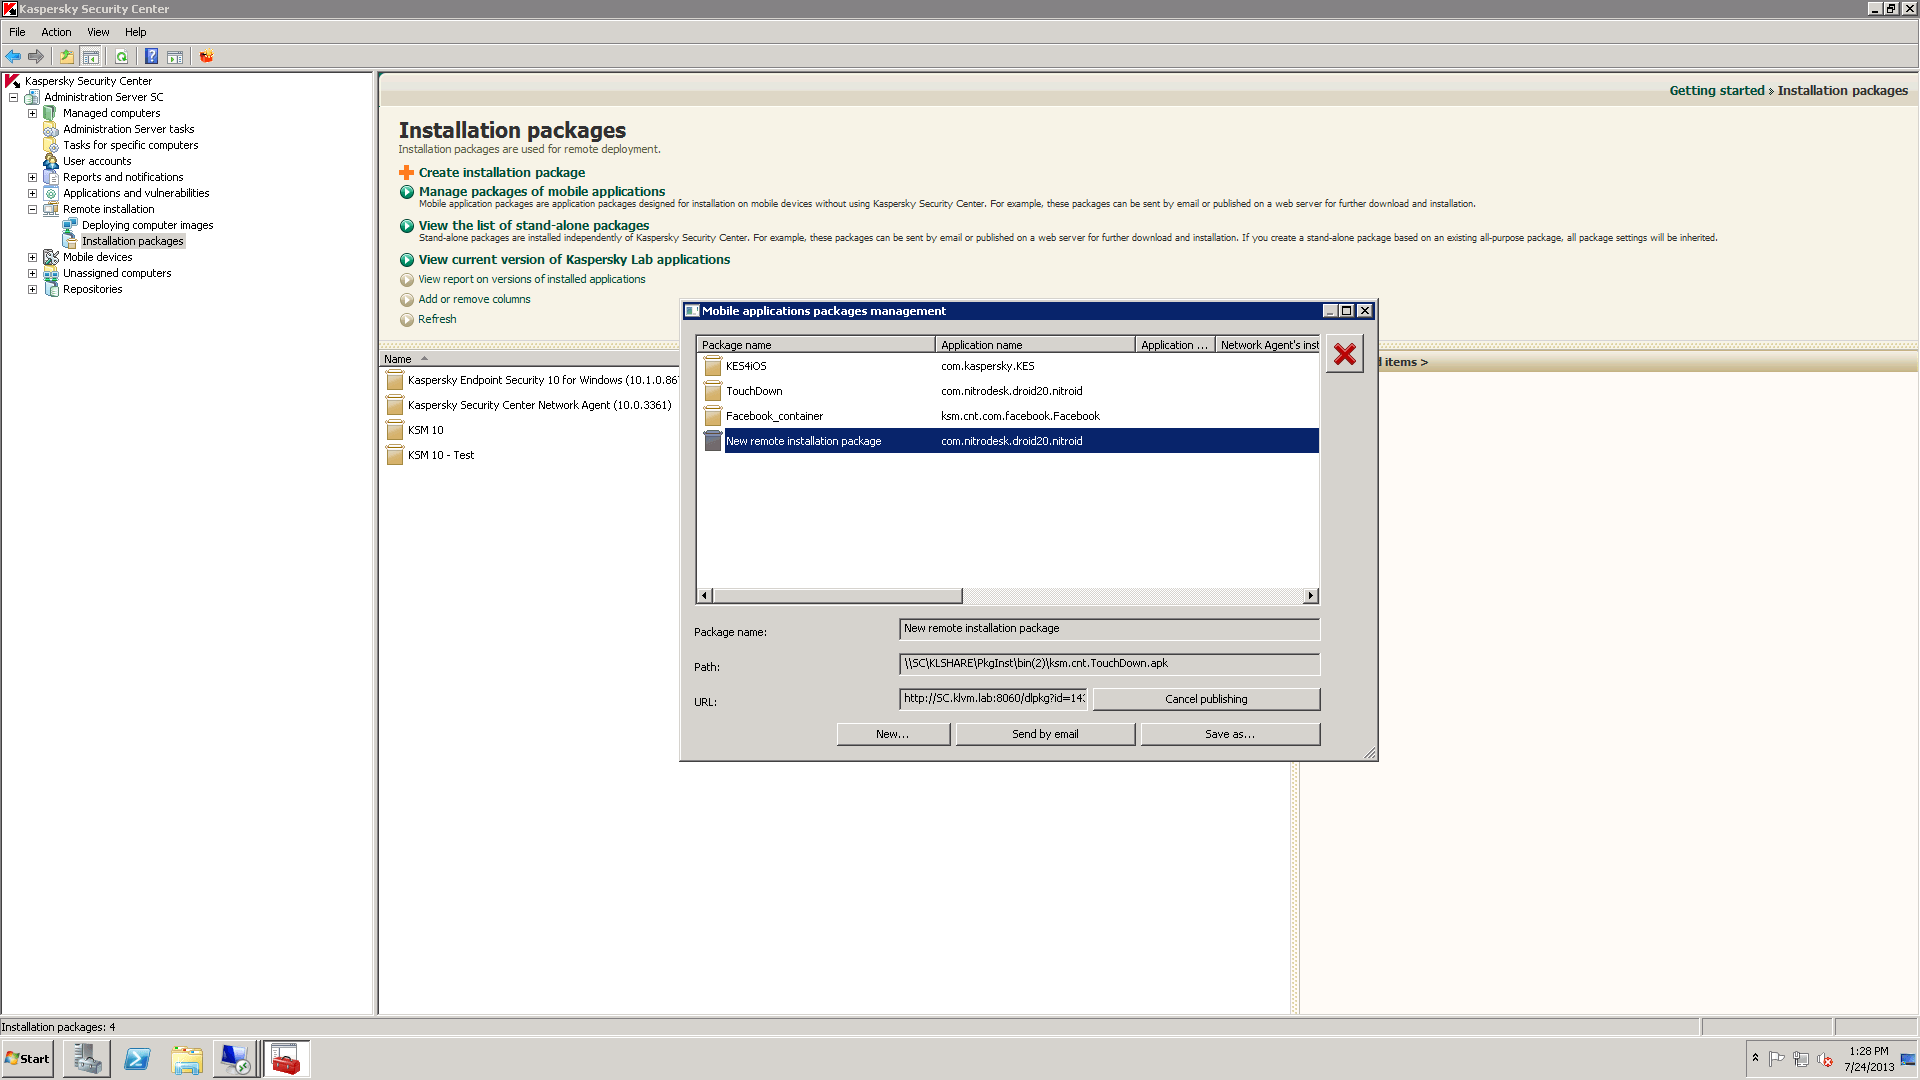Screen dimensions: 1920x1080
Task: Click the KES4iOS package icon
Action: 713,366
